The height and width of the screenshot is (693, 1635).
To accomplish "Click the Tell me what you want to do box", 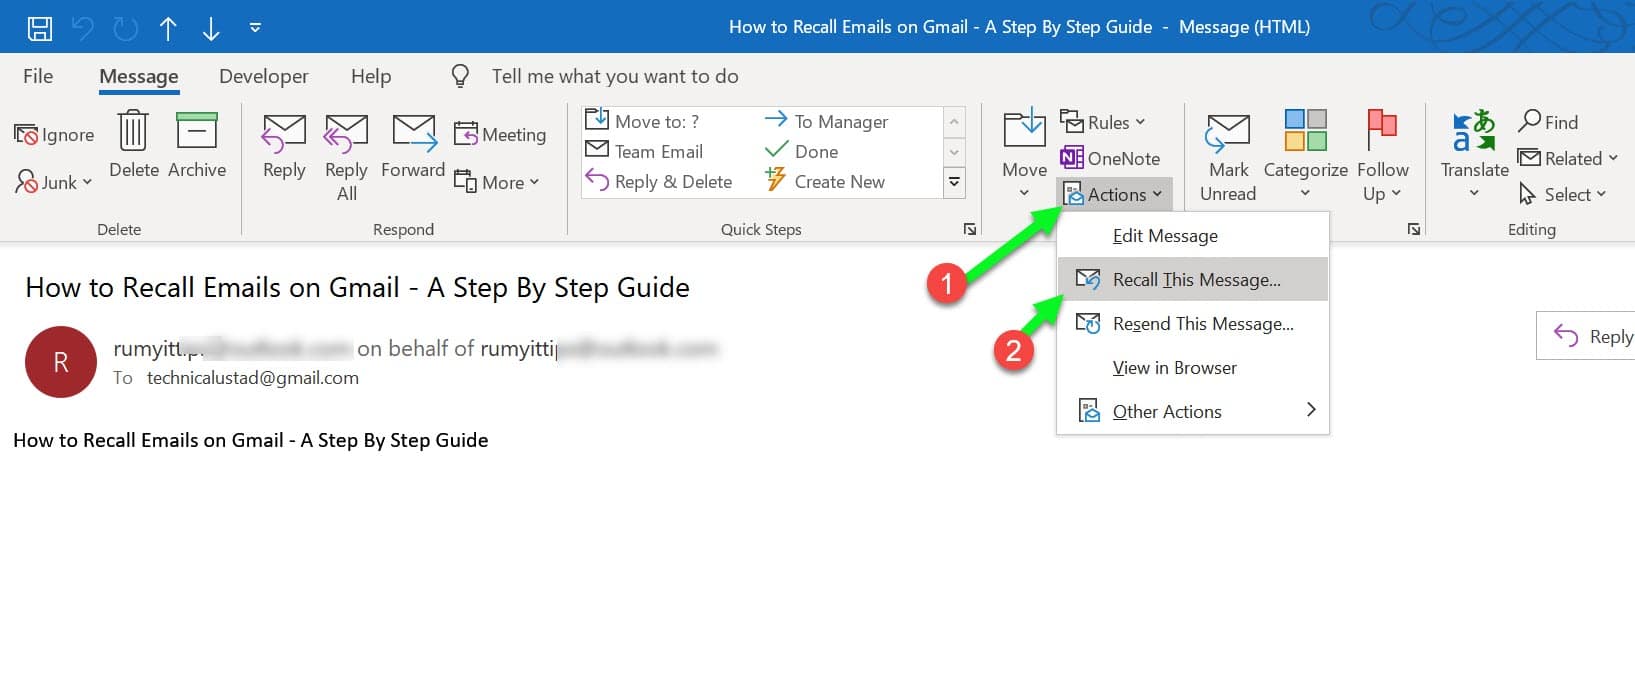I will (x=614, y=76).
